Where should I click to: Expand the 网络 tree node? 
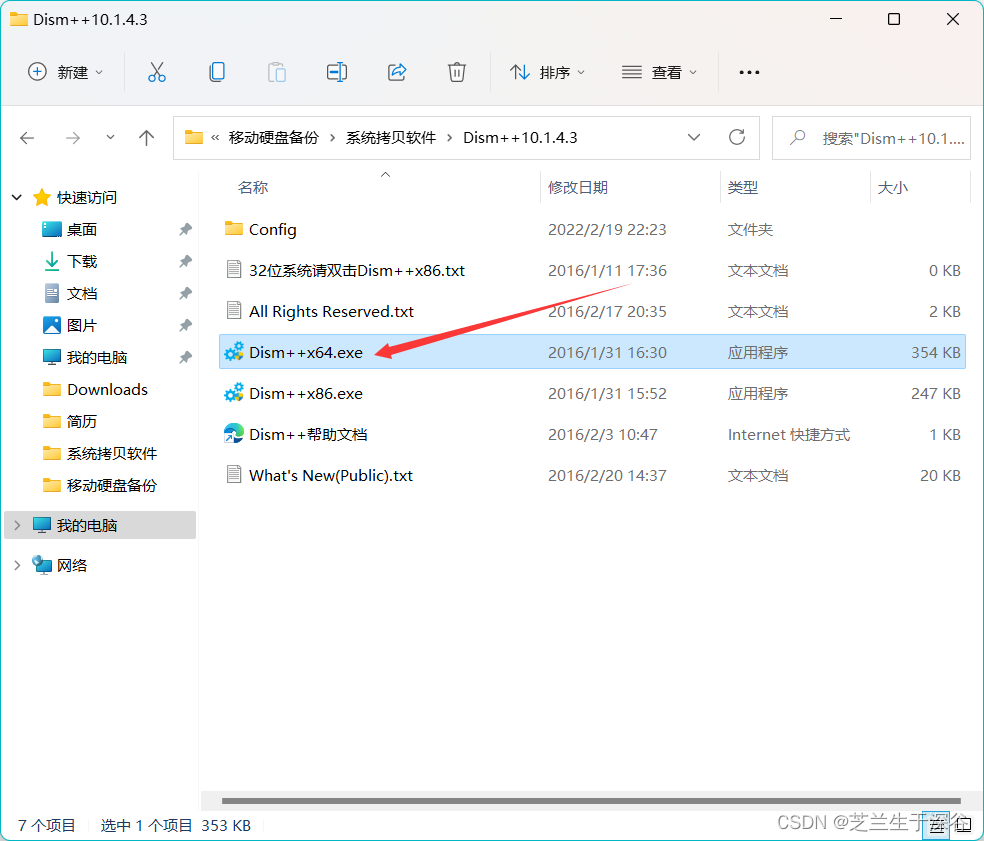[x=17, y=565]
